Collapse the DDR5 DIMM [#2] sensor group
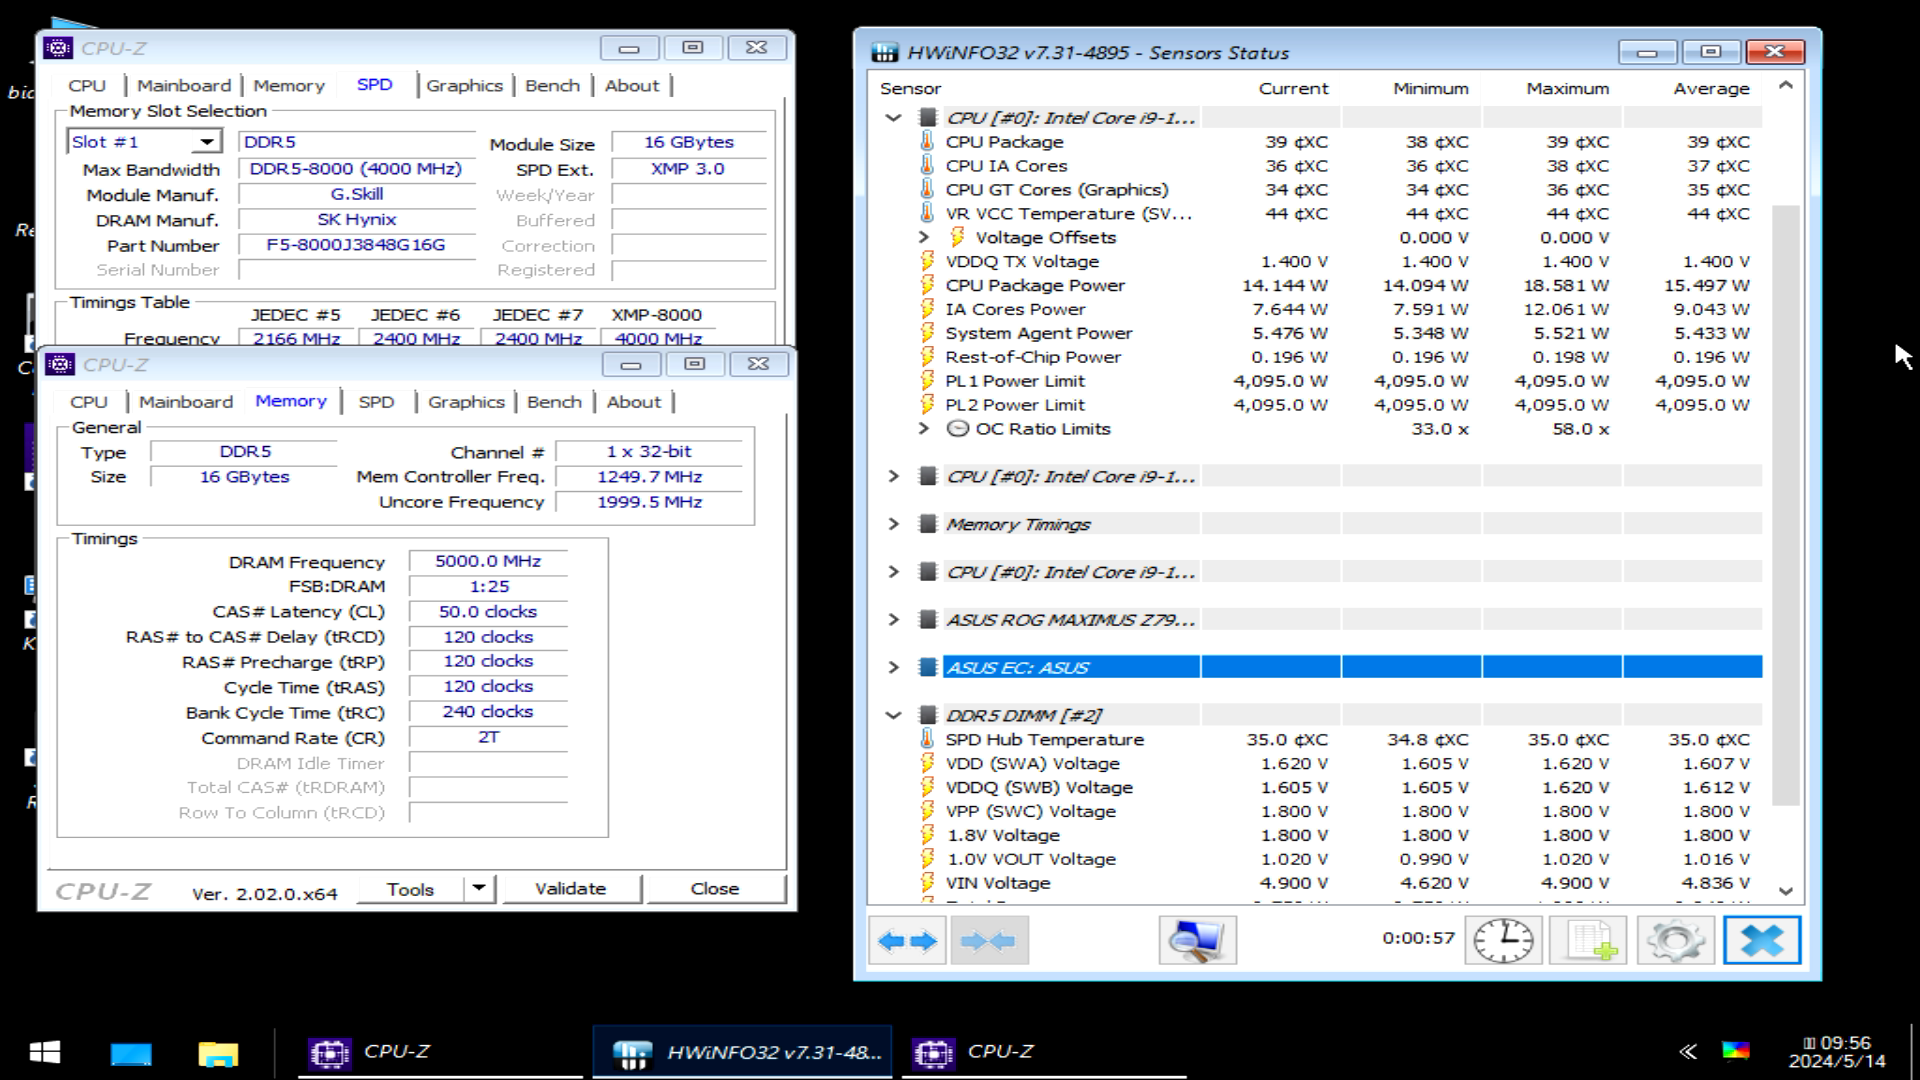The width and height of the screenshot is (1920, 1080). (x=894, y=715)
